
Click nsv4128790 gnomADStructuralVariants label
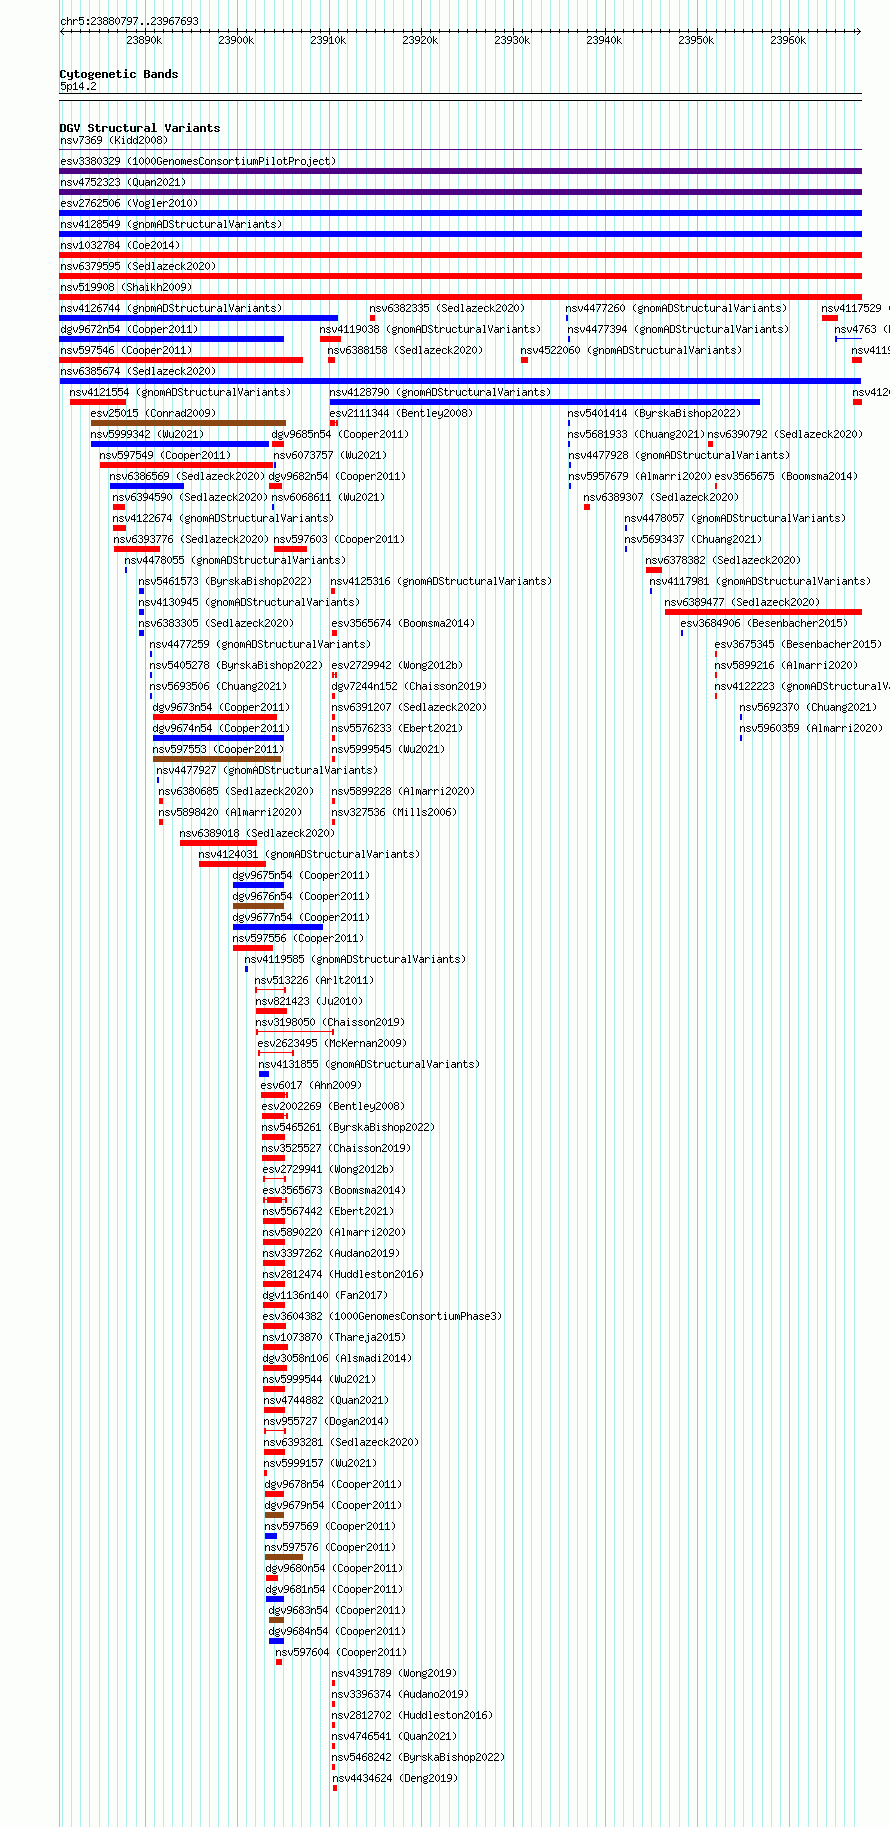click(440, 392)
